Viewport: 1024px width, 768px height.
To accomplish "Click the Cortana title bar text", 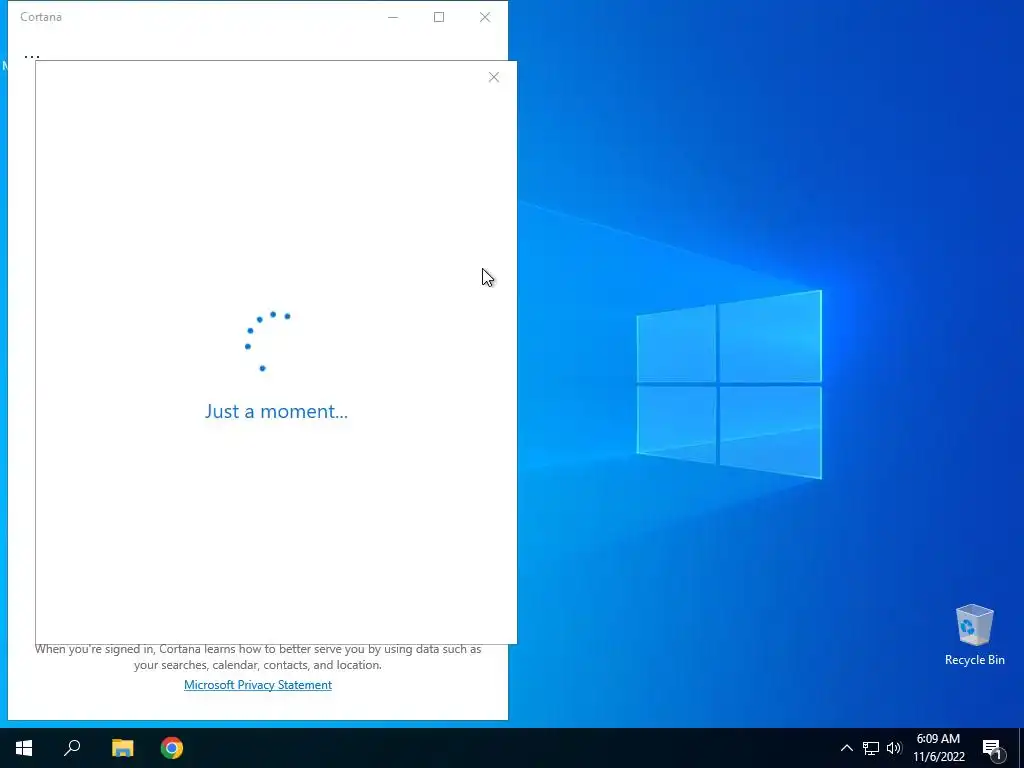I will point(41,17).
